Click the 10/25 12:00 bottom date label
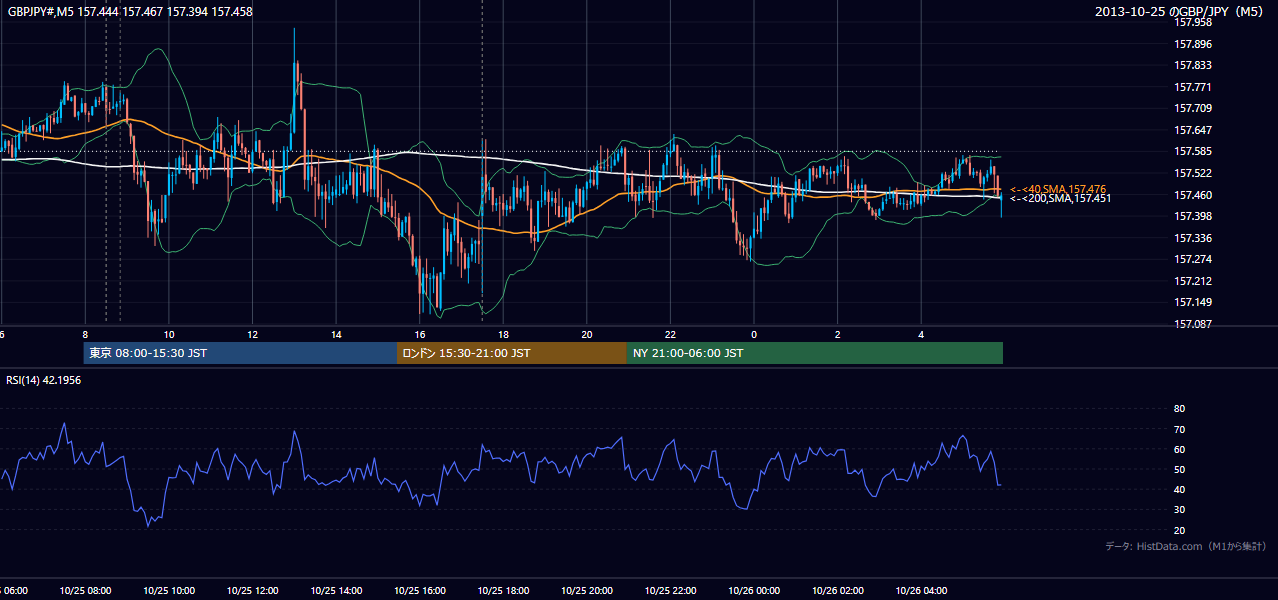The image size is (1278, 600). coord(253,591)
